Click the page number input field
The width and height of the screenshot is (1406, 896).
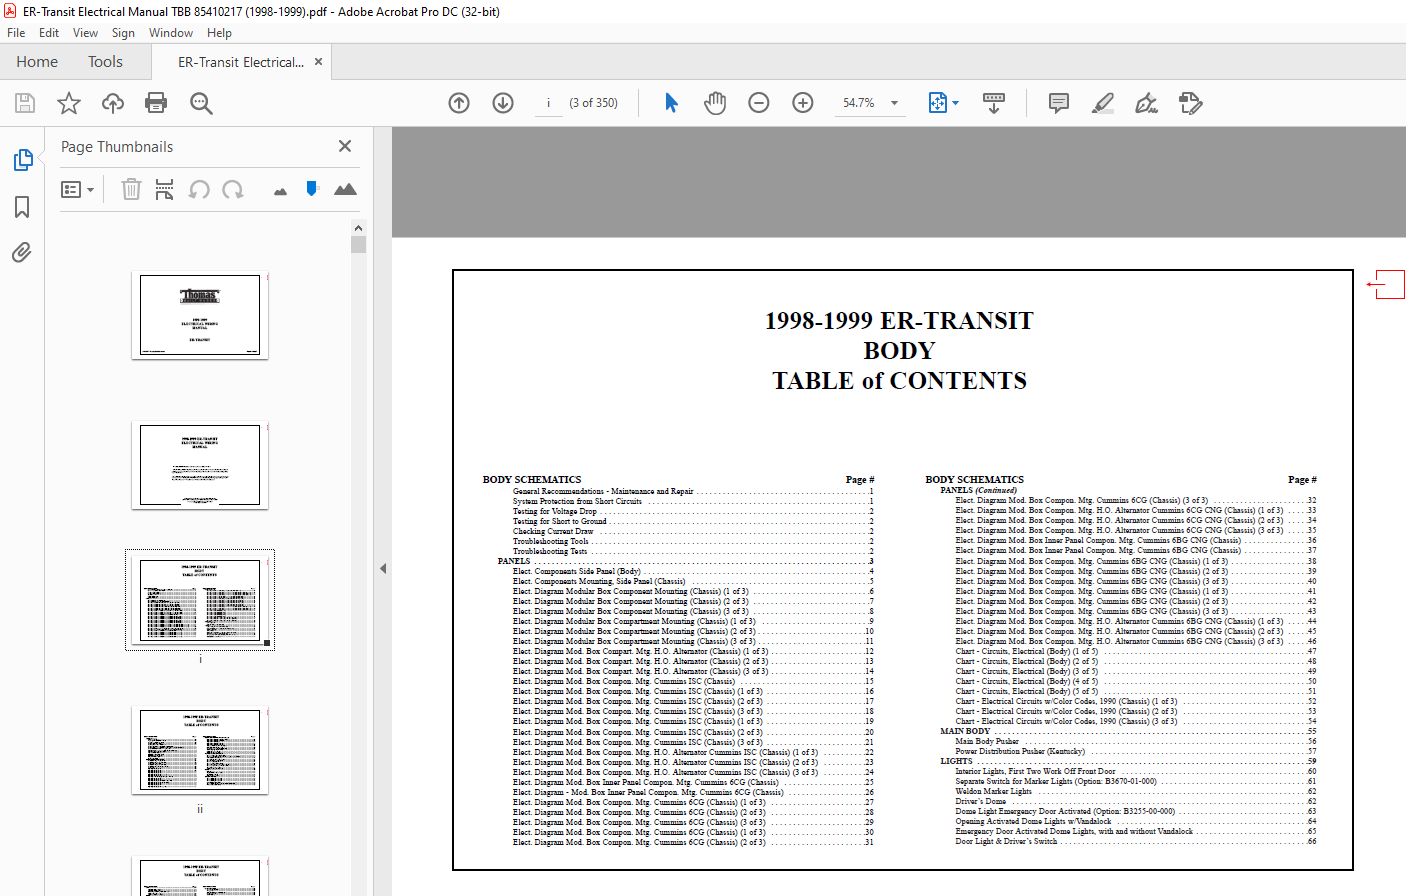pos(548,103)
